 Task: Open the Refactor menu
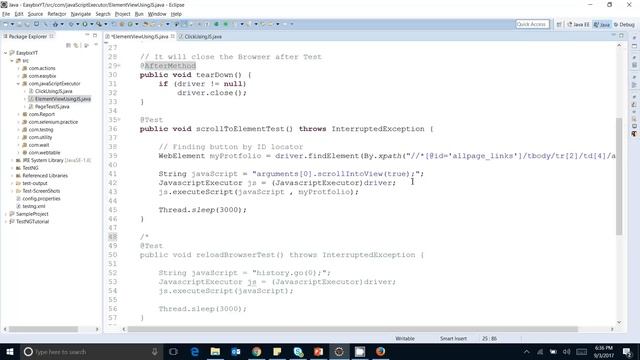[x=57, y=14]
